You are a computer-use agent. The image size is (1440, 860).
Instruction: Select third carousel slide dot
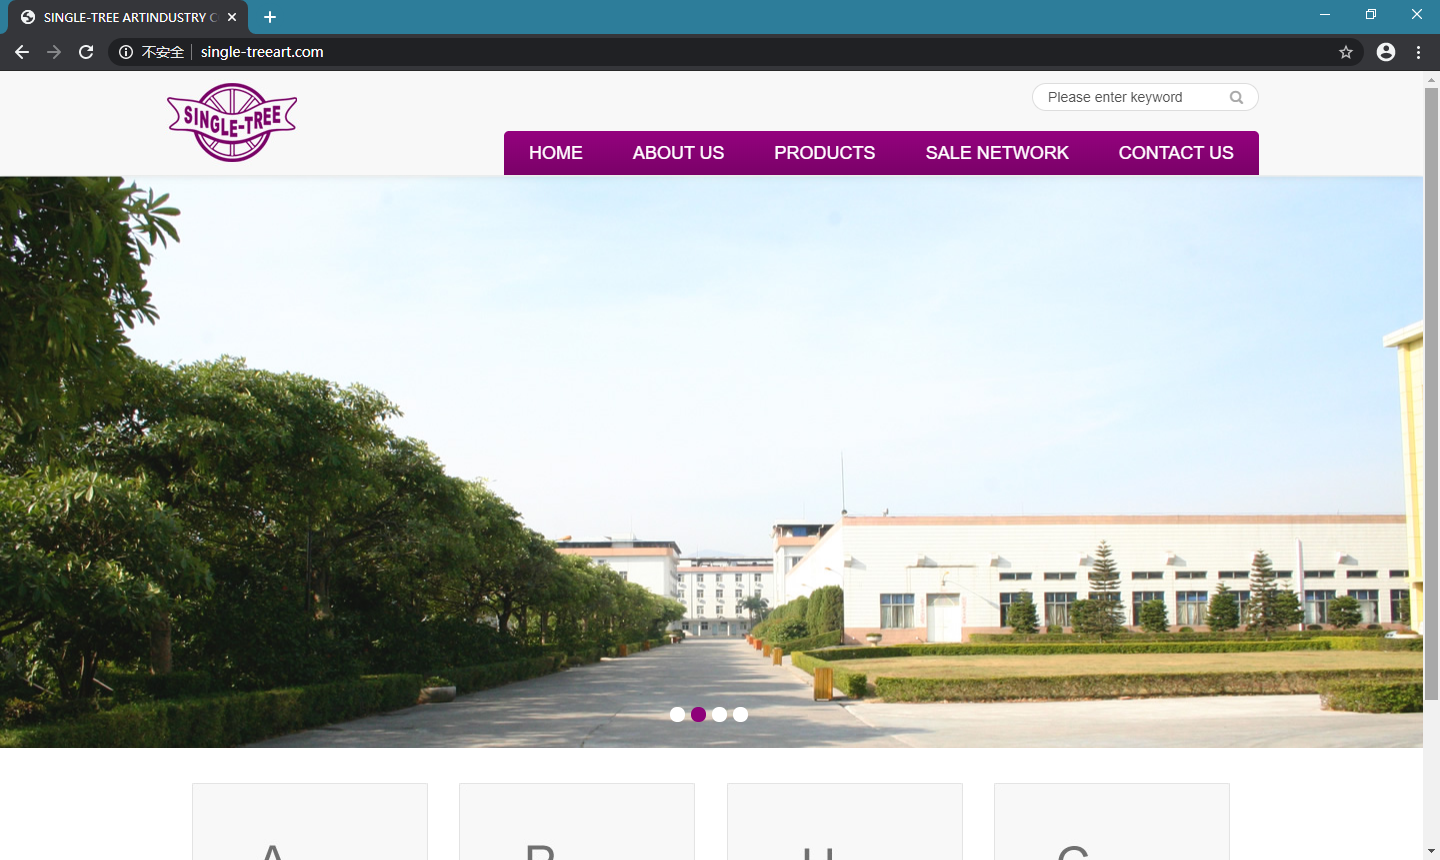click(720, 714)
